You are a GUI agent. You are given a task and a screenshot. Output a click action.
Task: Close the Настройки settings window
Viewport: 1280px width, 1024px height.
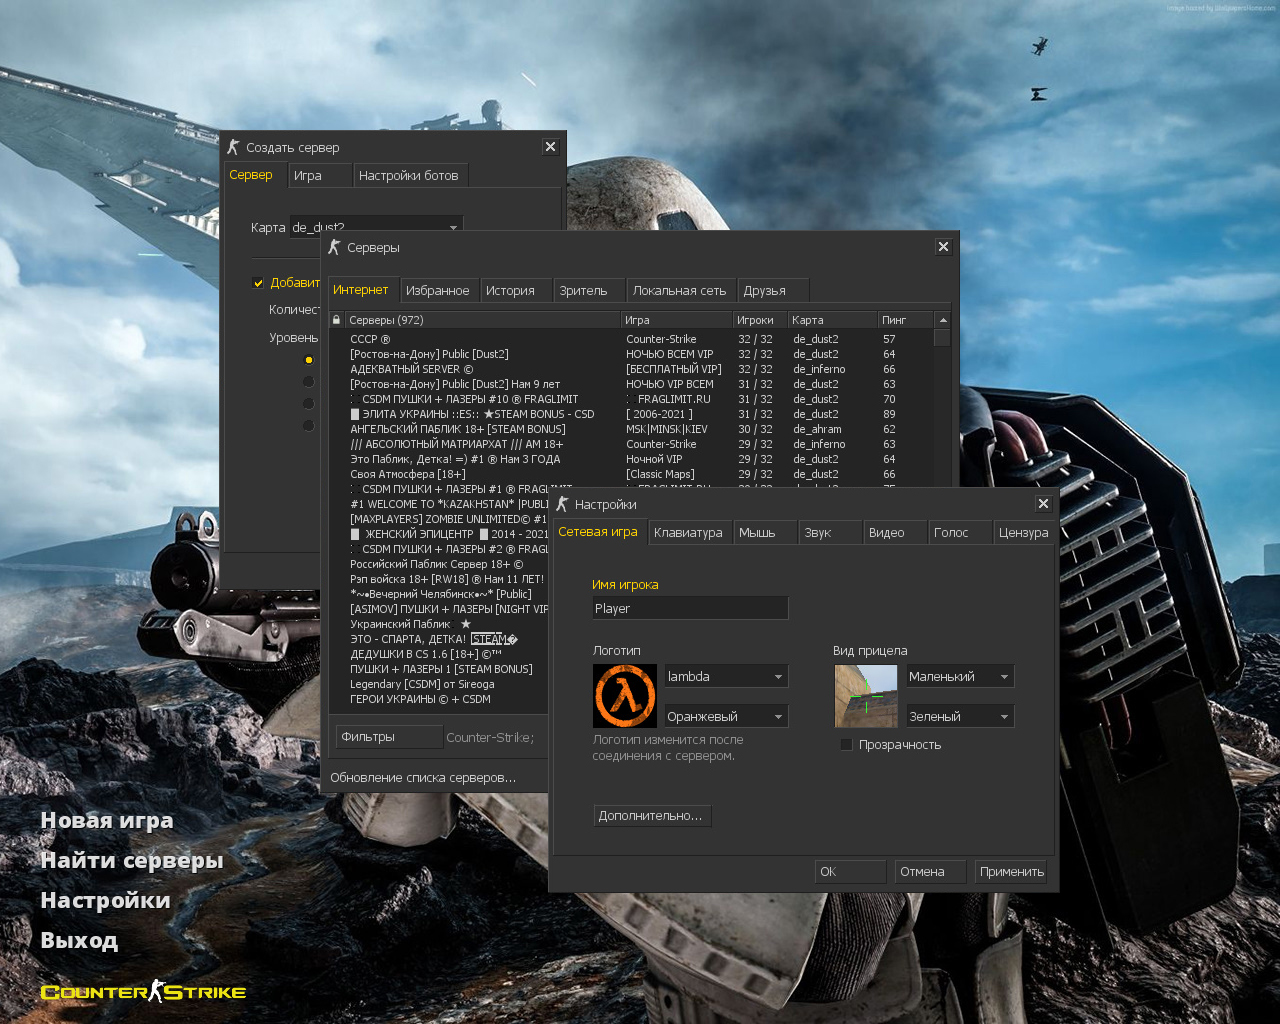[1043, 504]
